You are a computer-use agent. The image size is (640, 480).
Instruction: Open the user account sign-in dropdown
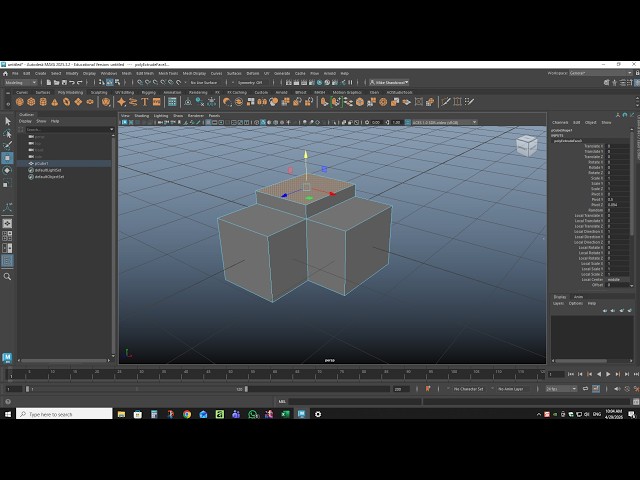click(389, 82)
